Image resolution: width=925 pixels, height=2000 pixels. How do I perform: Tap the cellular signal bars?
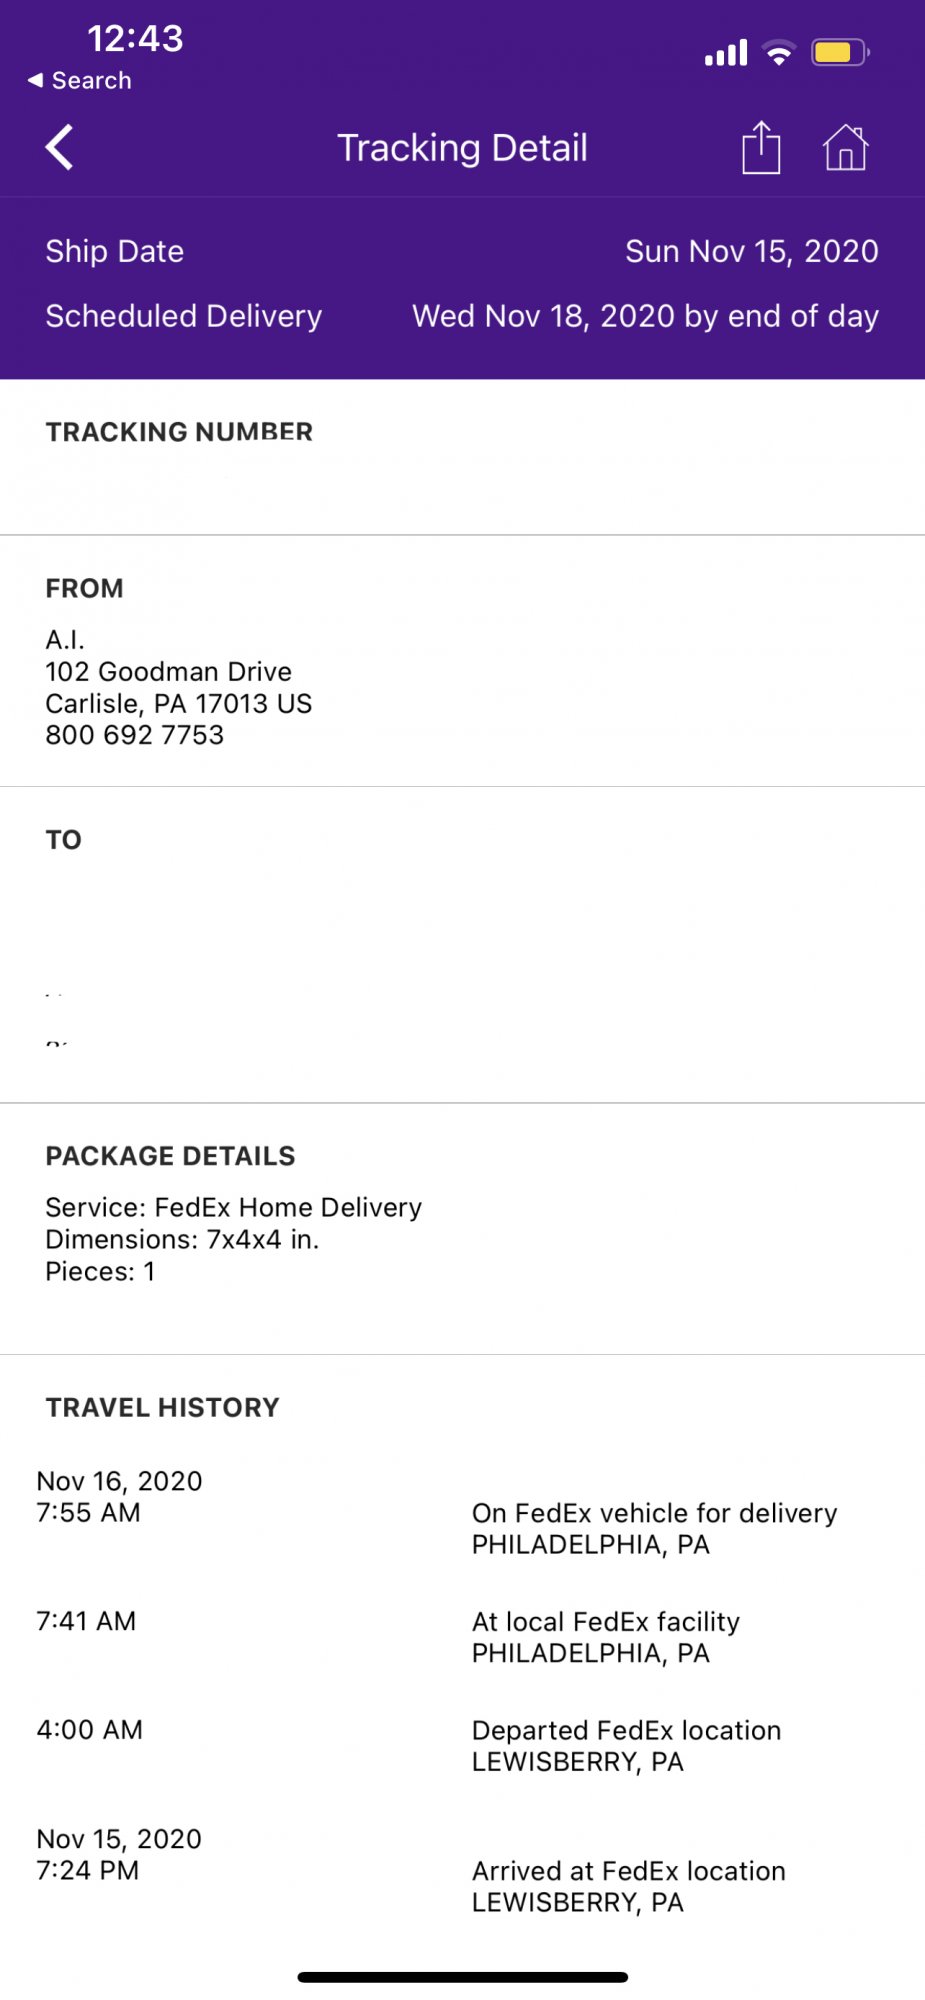point(726,53)
